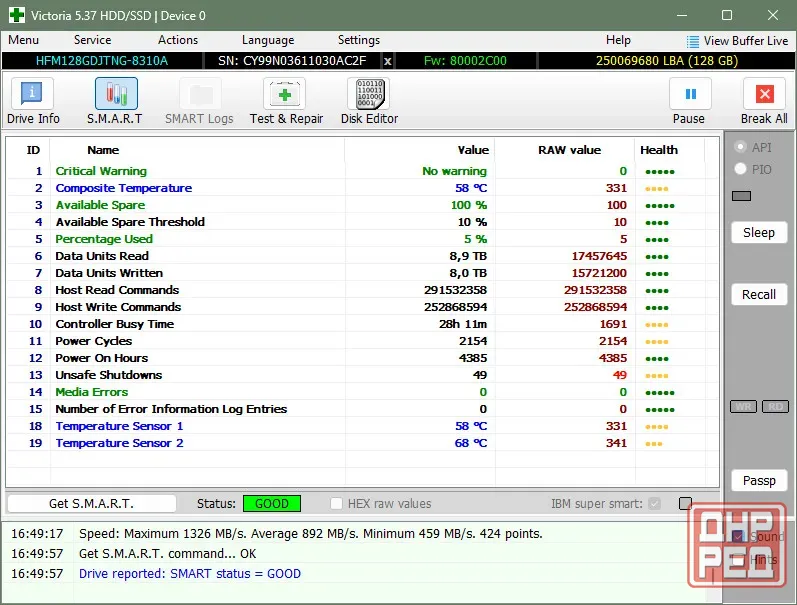Toggle the Sound checkbox
This screenshot has height=605, width=797.
(x=738, y=536)
